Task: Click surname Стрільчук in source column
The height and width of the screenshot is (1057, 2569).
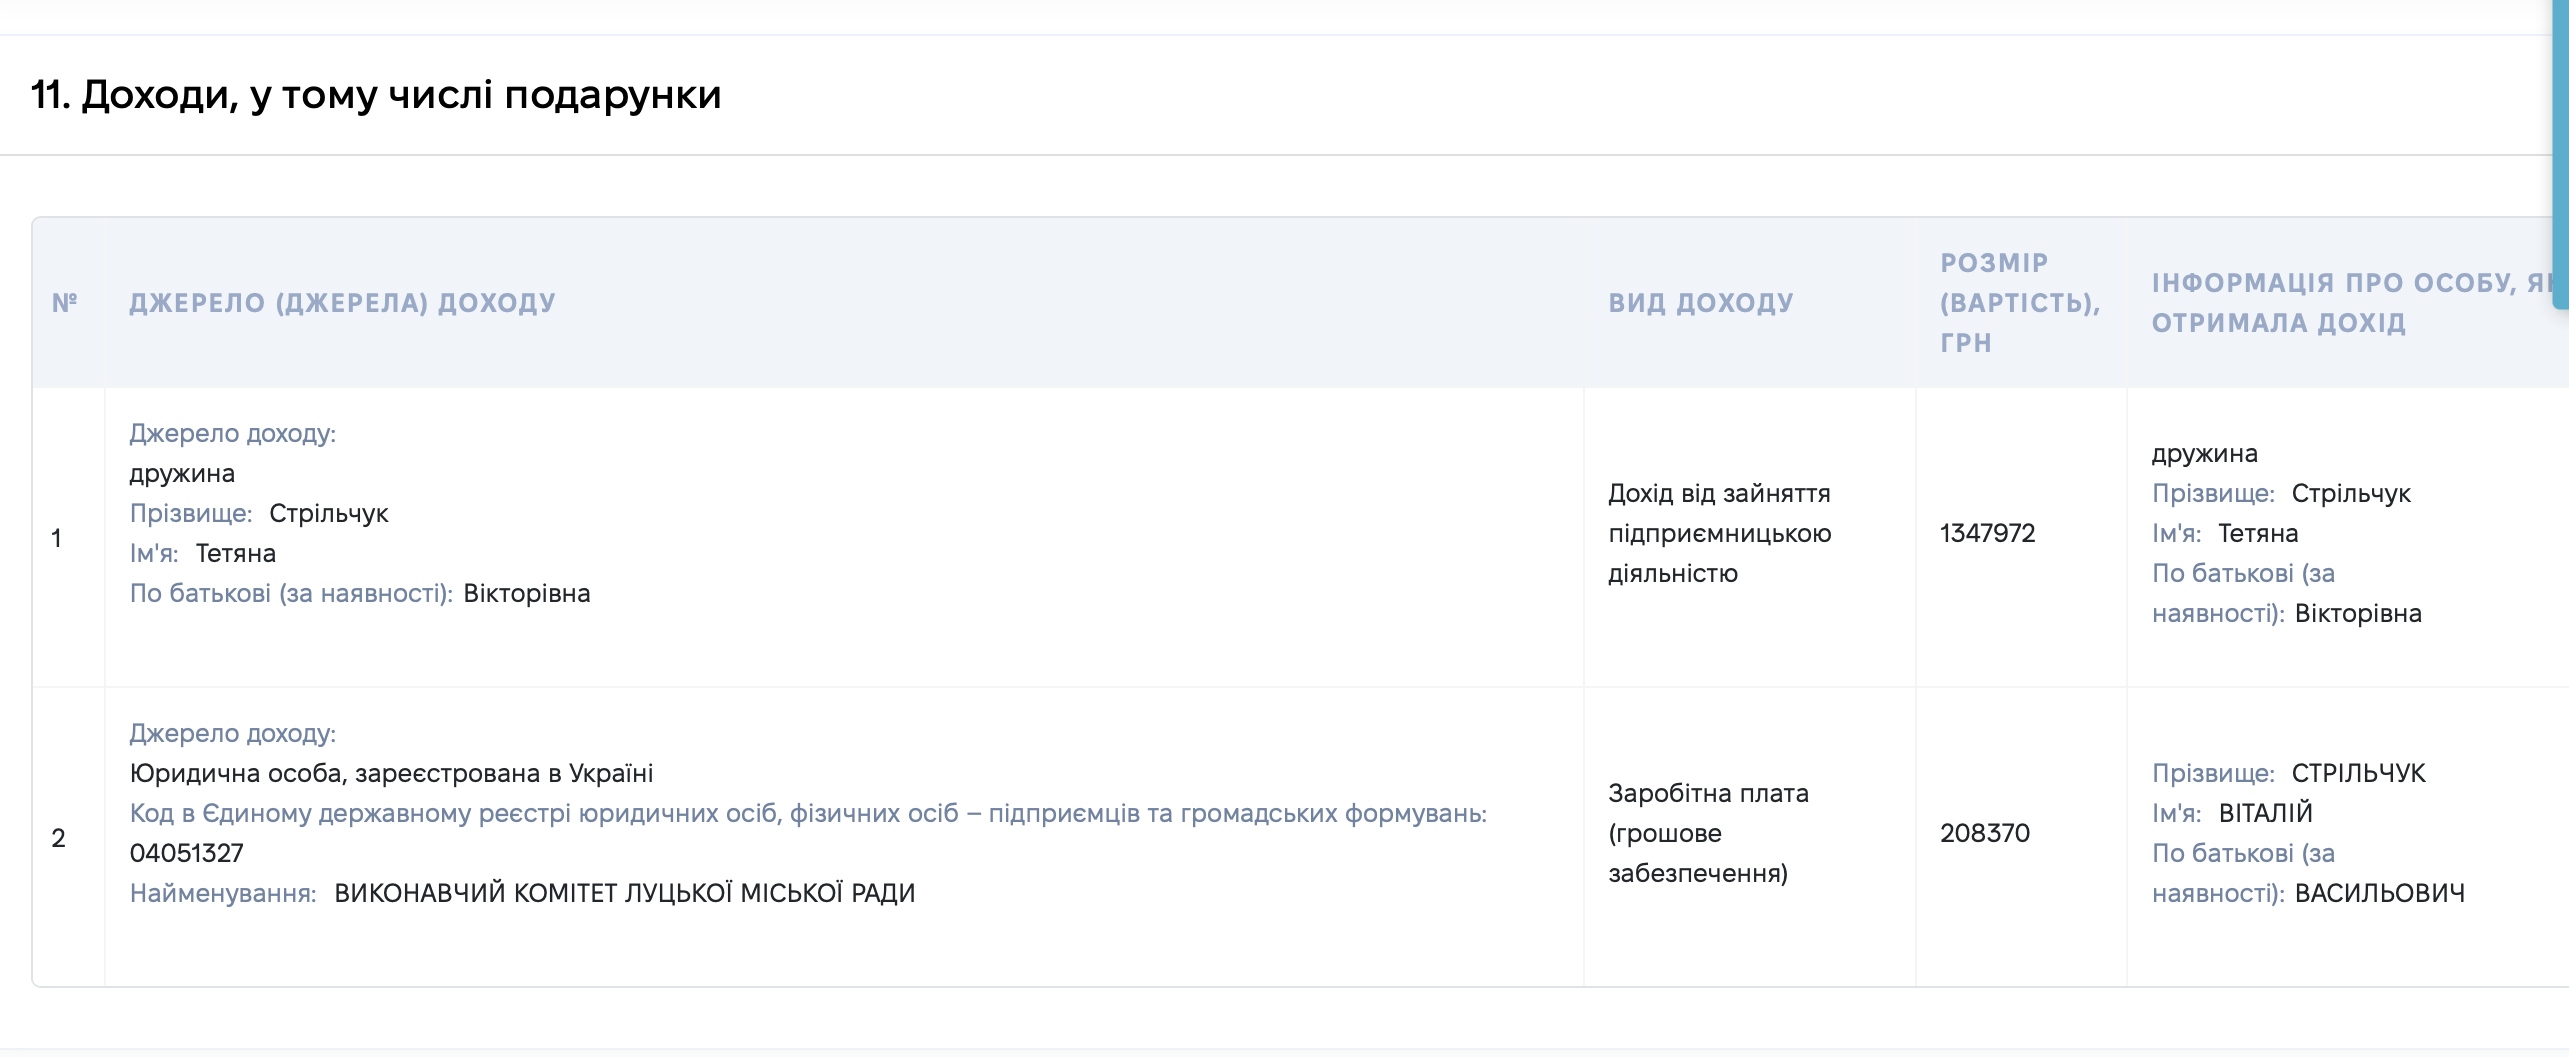Action: click(329, 513)
